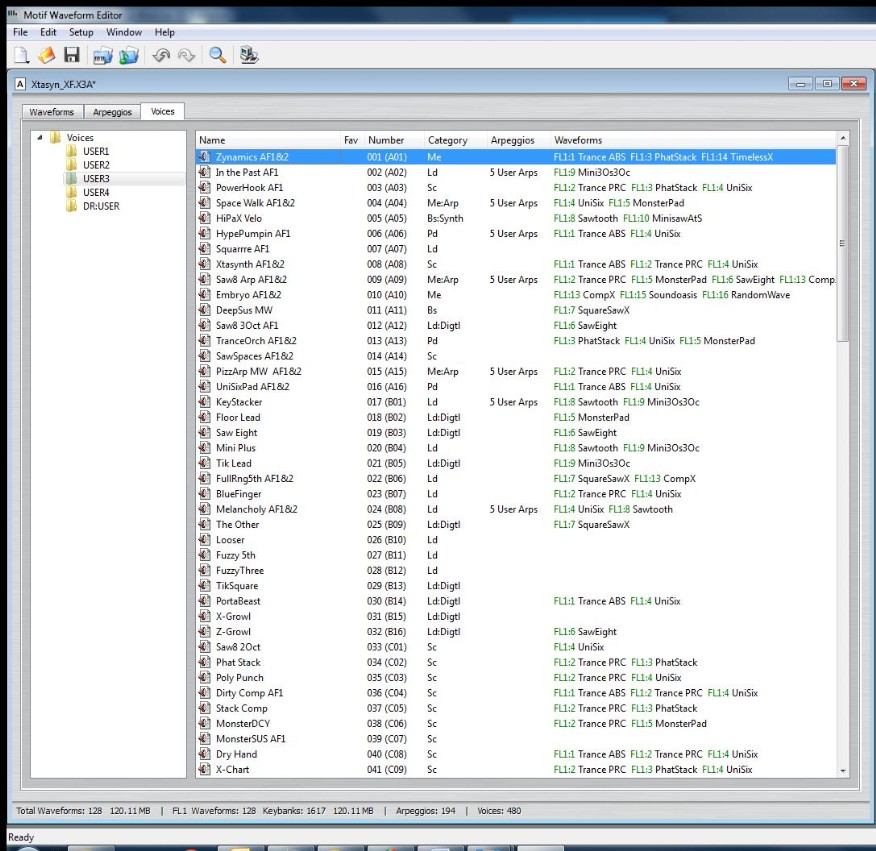The height and width of the screenshot is (851, 876).
Task: Create a new file with the toolbar icon
Action: tap(21, 55)
